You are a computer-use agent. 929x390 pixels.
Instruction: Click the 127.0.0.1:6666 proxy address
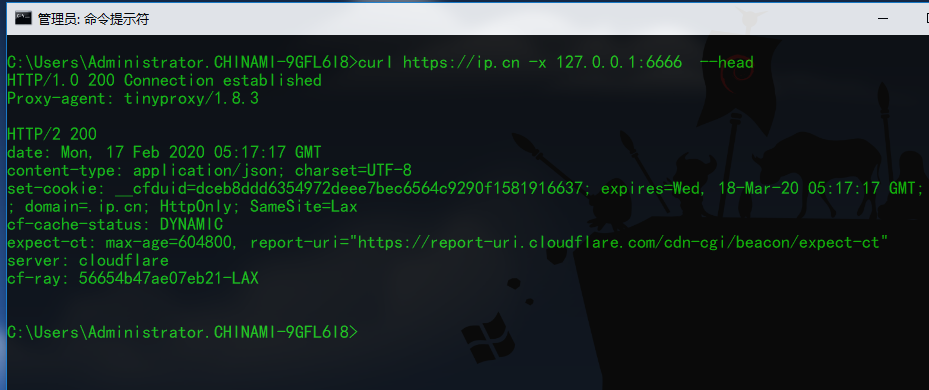click(619, 62)
